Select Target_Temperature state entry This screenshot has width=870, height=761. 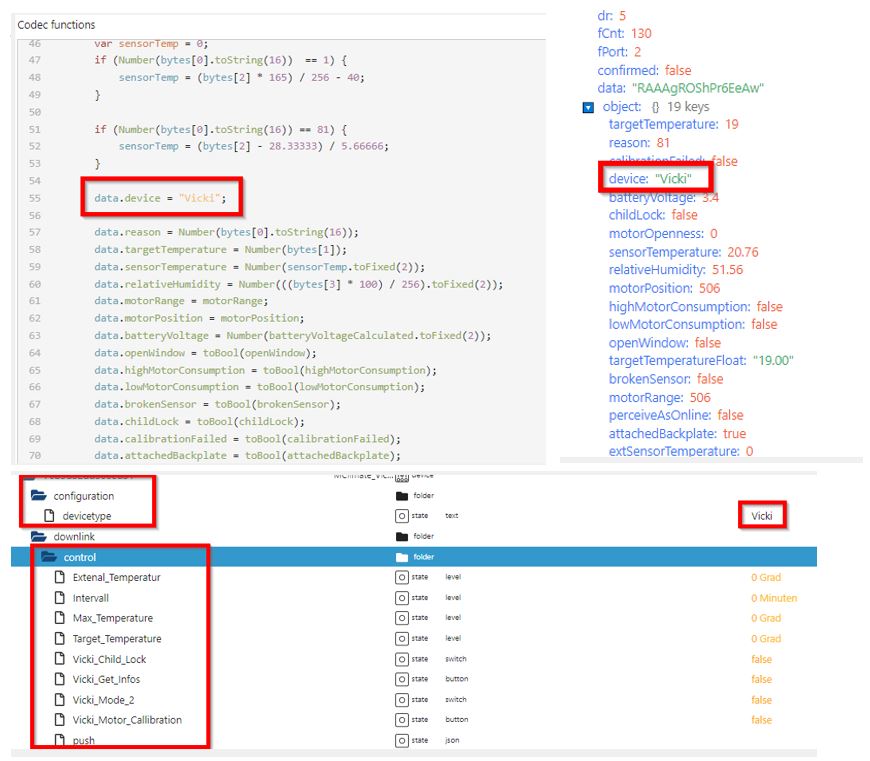[x=117, y=638]
